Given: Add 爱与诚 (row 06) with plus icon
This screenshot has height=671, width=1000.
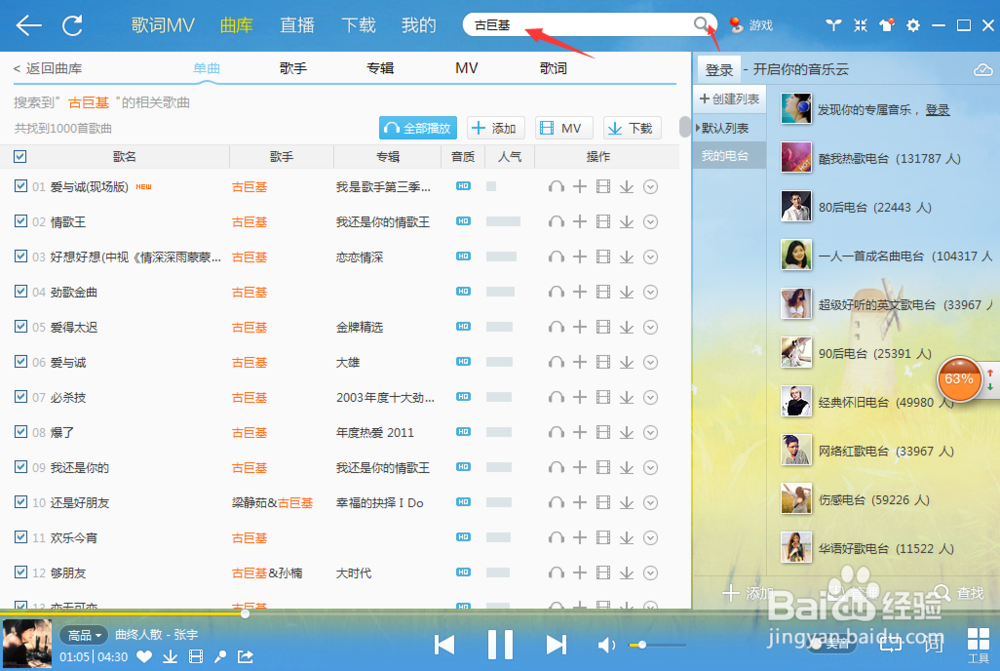Looking at the screenshot, I should coord(580,362).
